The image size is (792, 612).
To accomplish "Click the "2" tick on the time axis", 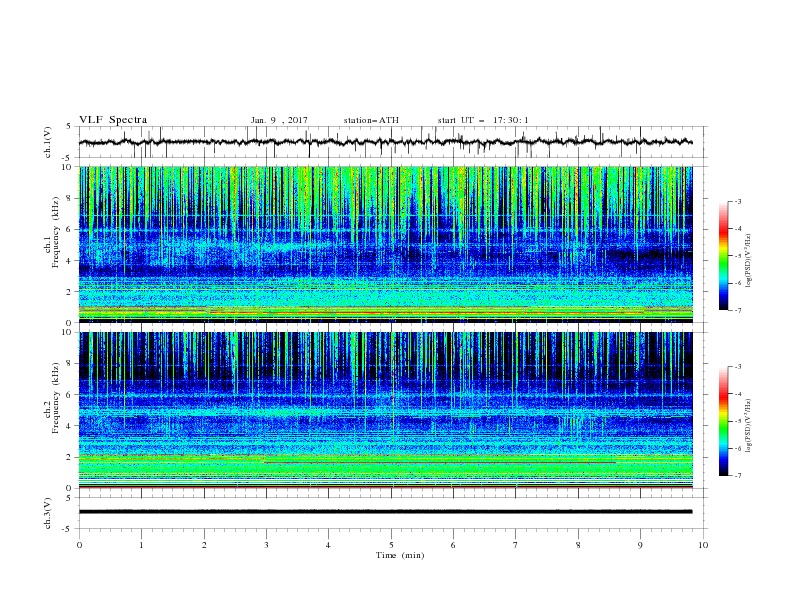I will coord(204,545).
